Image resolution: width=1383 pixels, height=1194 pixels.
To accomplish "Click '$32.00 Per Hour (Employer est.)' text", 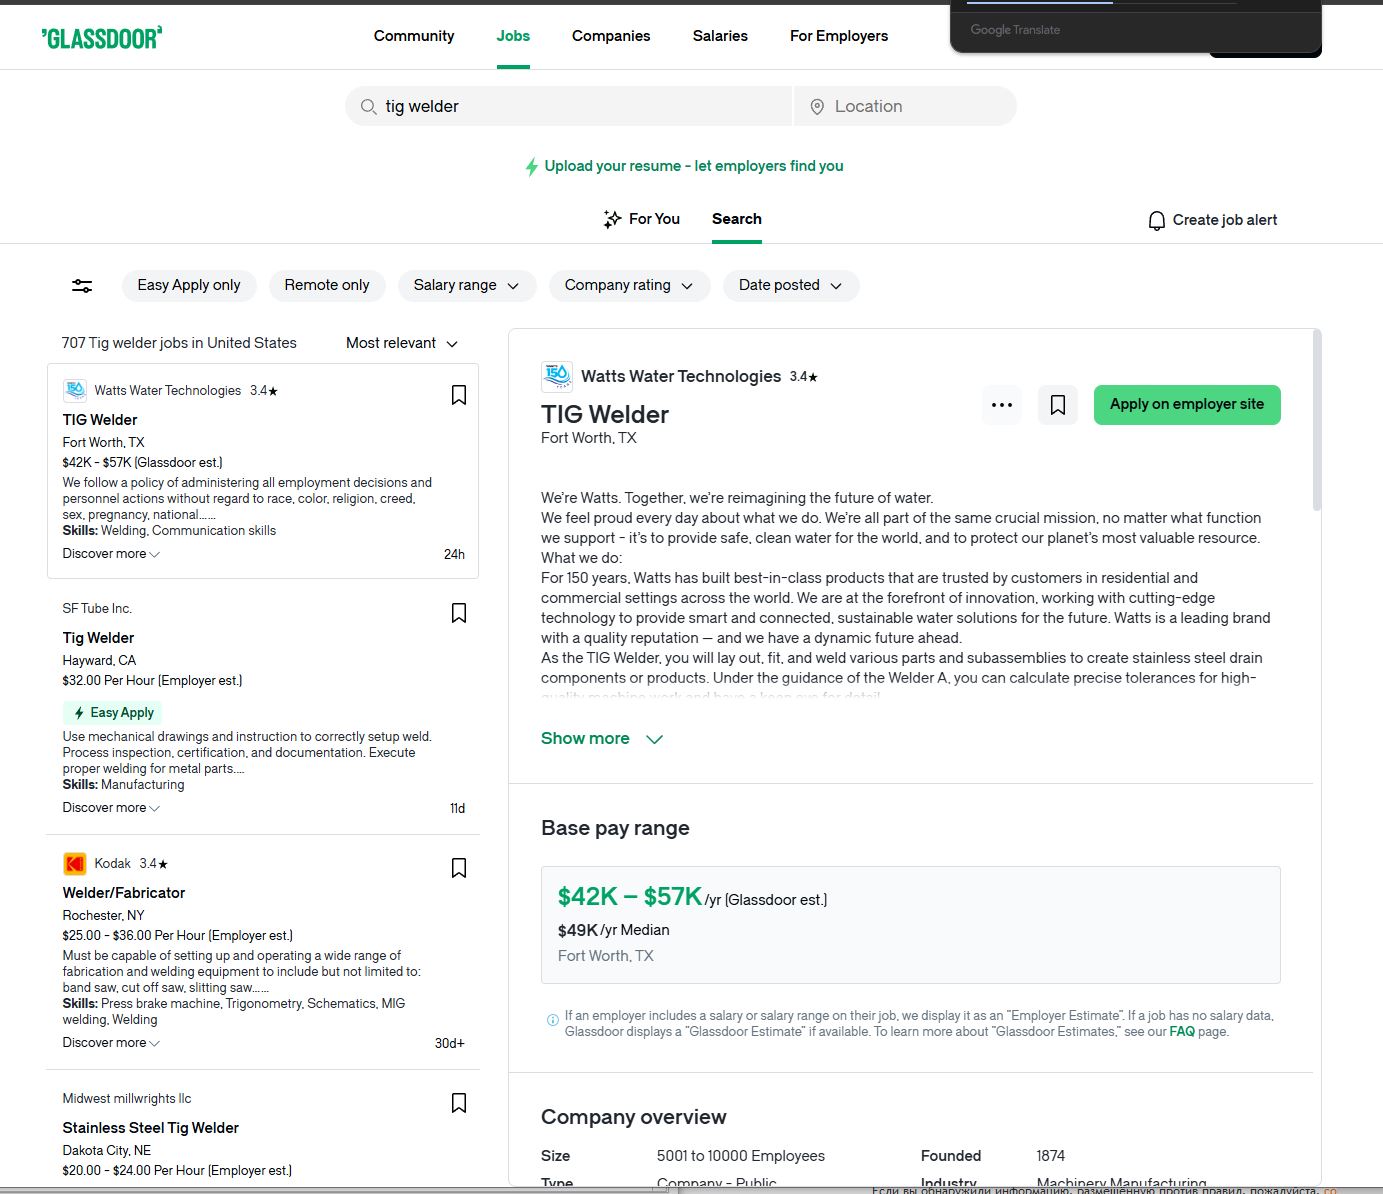I will 152,681.
